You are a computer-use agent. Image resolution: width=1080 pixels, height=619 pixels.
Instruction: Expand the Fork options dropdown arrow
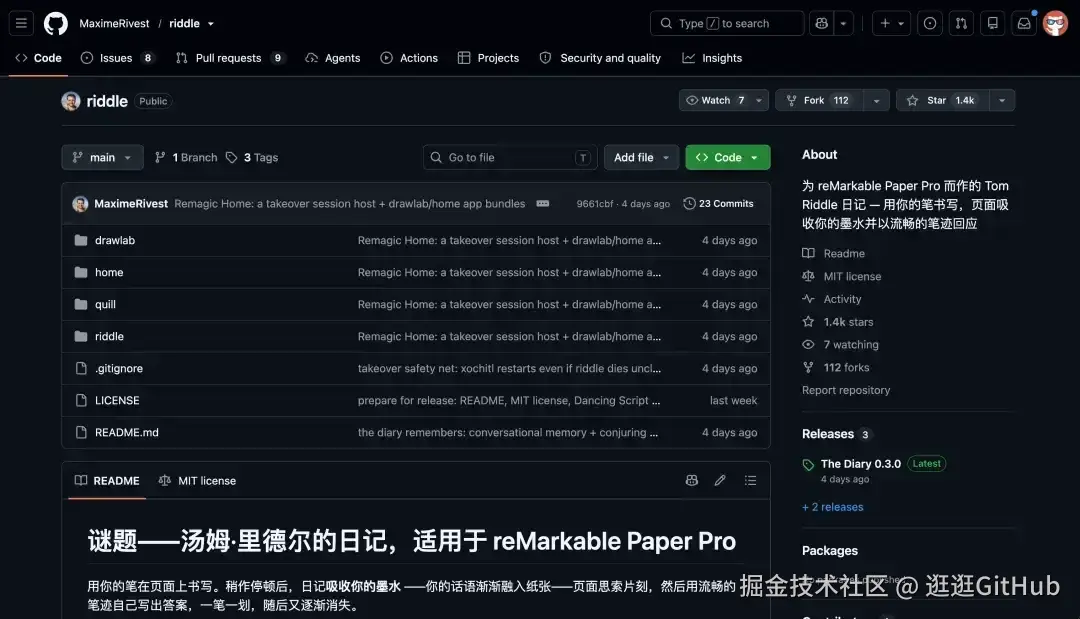876,101
